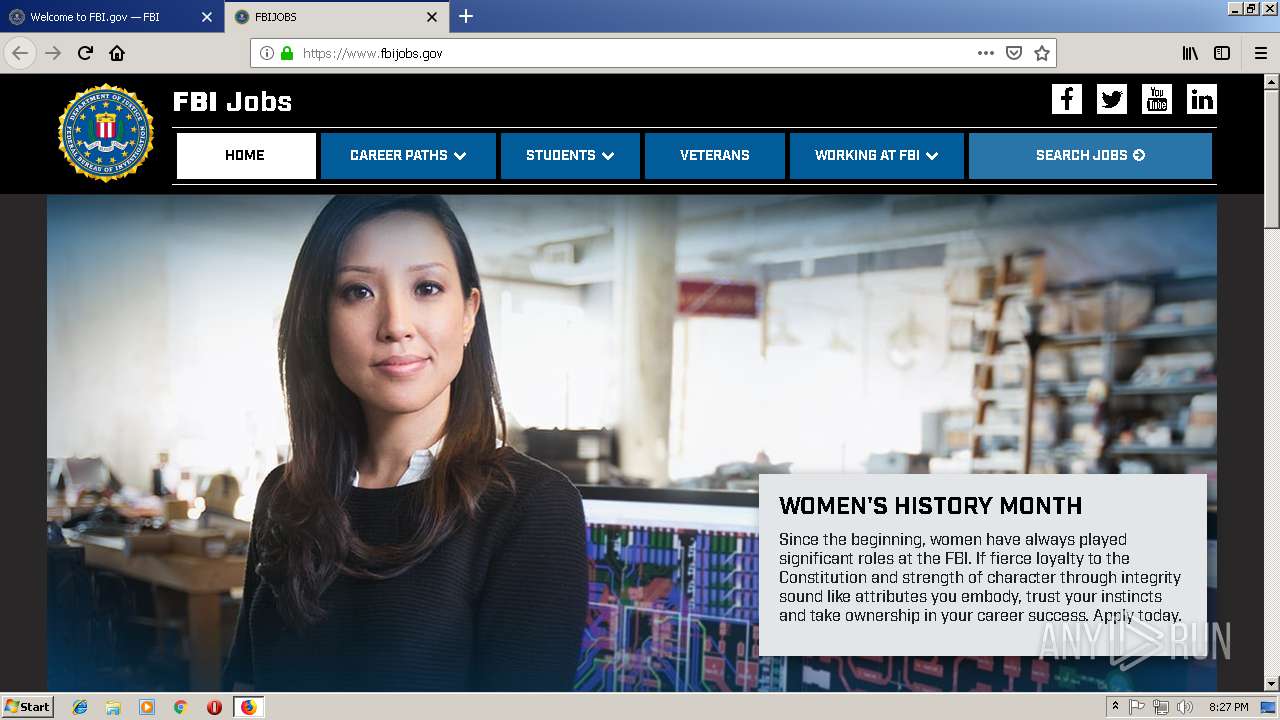
Task: Open the Firefox Library icon
Action: (1190, 53)
